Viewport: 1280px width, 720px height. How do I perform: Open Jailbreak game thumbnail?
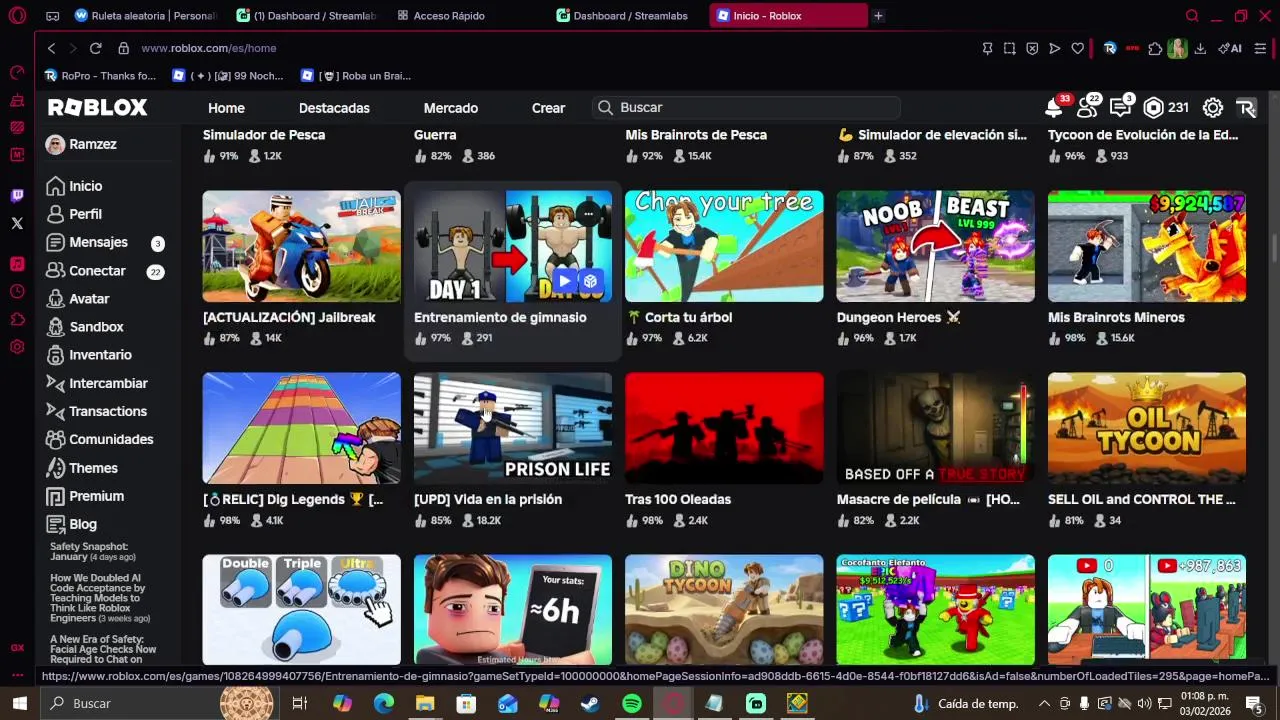(302, 246)
